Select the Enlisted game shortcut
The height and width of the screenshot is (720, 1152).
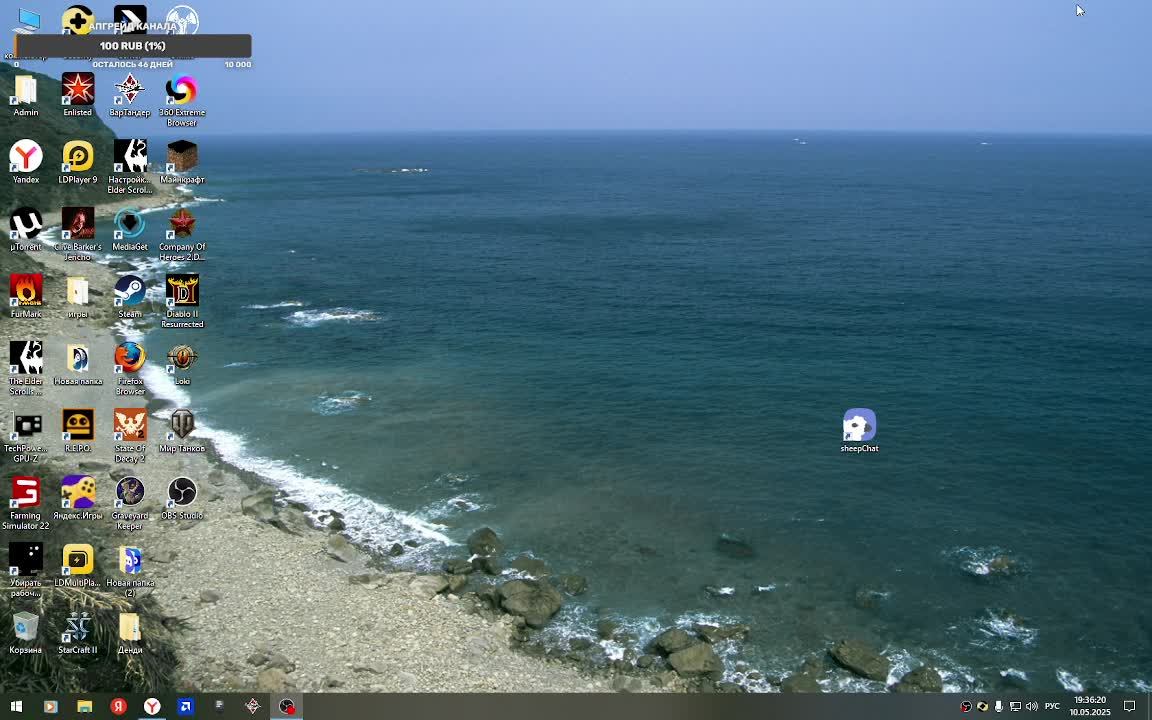coord(77,91)
